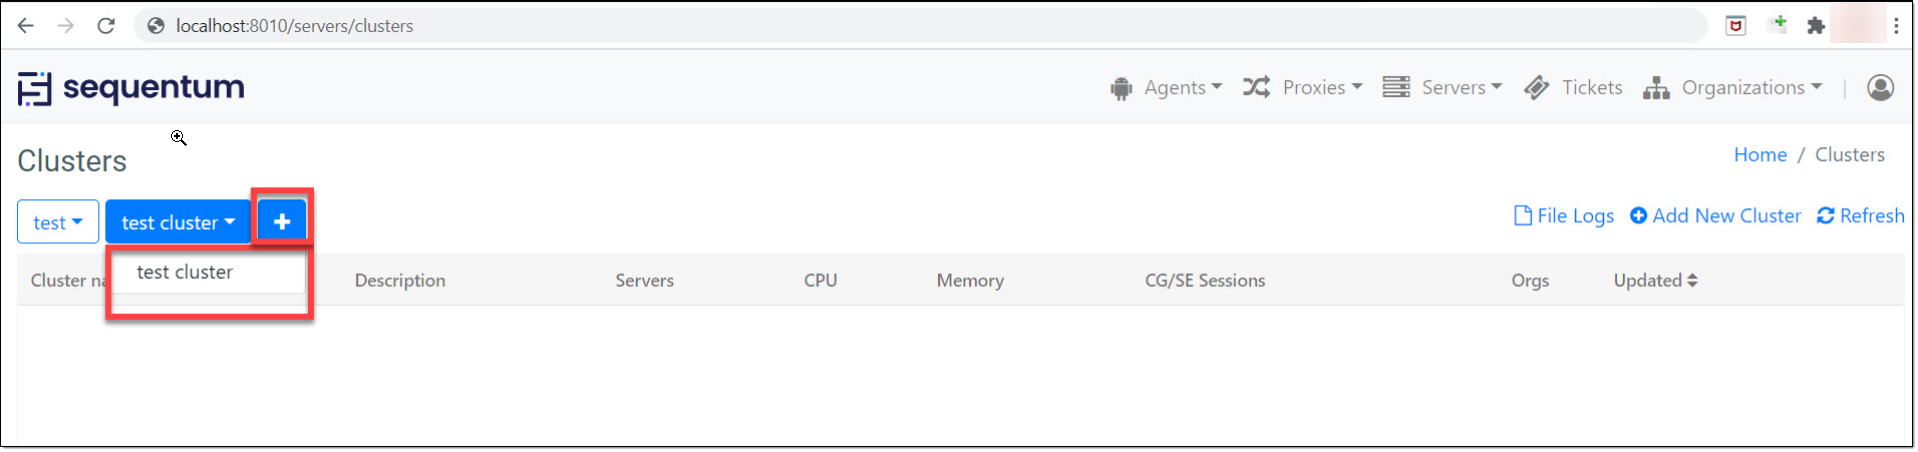
Task: Open File Logs
Action: click(1564, 216)
